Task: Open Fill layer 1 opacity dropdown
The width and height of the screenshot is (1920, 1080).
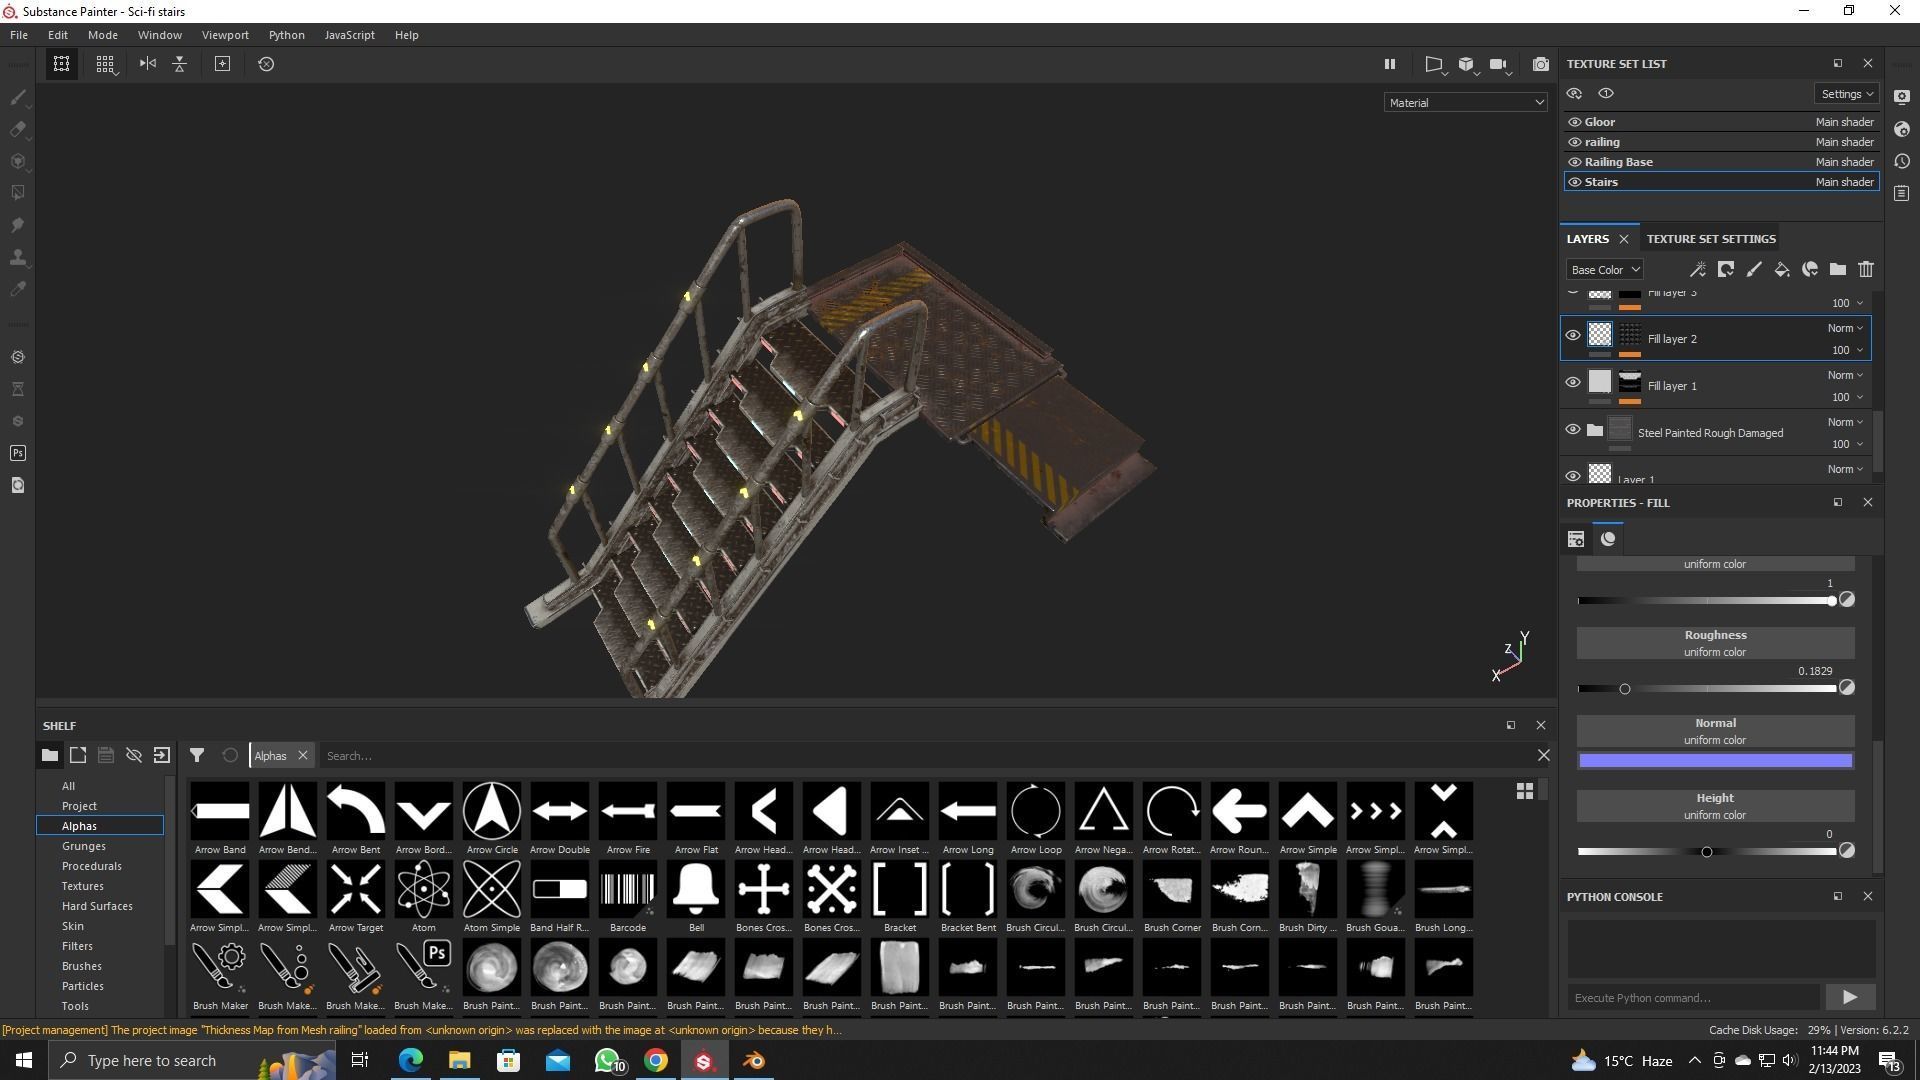Action: (1847, 397)
